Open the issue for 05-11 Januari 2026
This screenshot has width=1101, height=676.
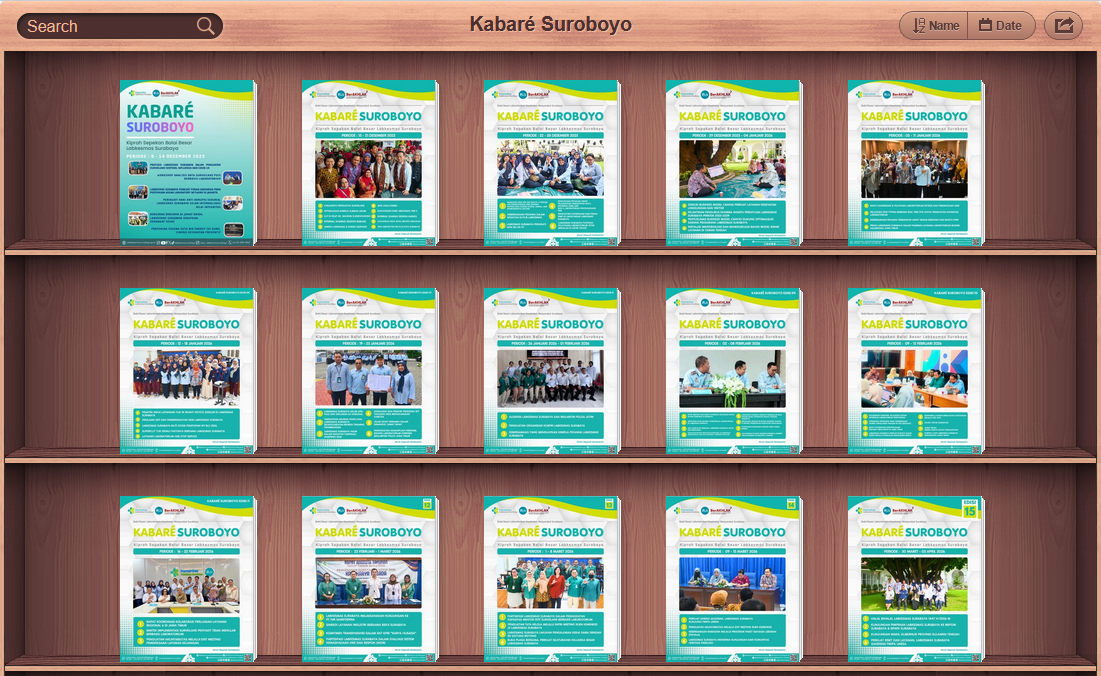pyautogui.click(x=916, y=163)
